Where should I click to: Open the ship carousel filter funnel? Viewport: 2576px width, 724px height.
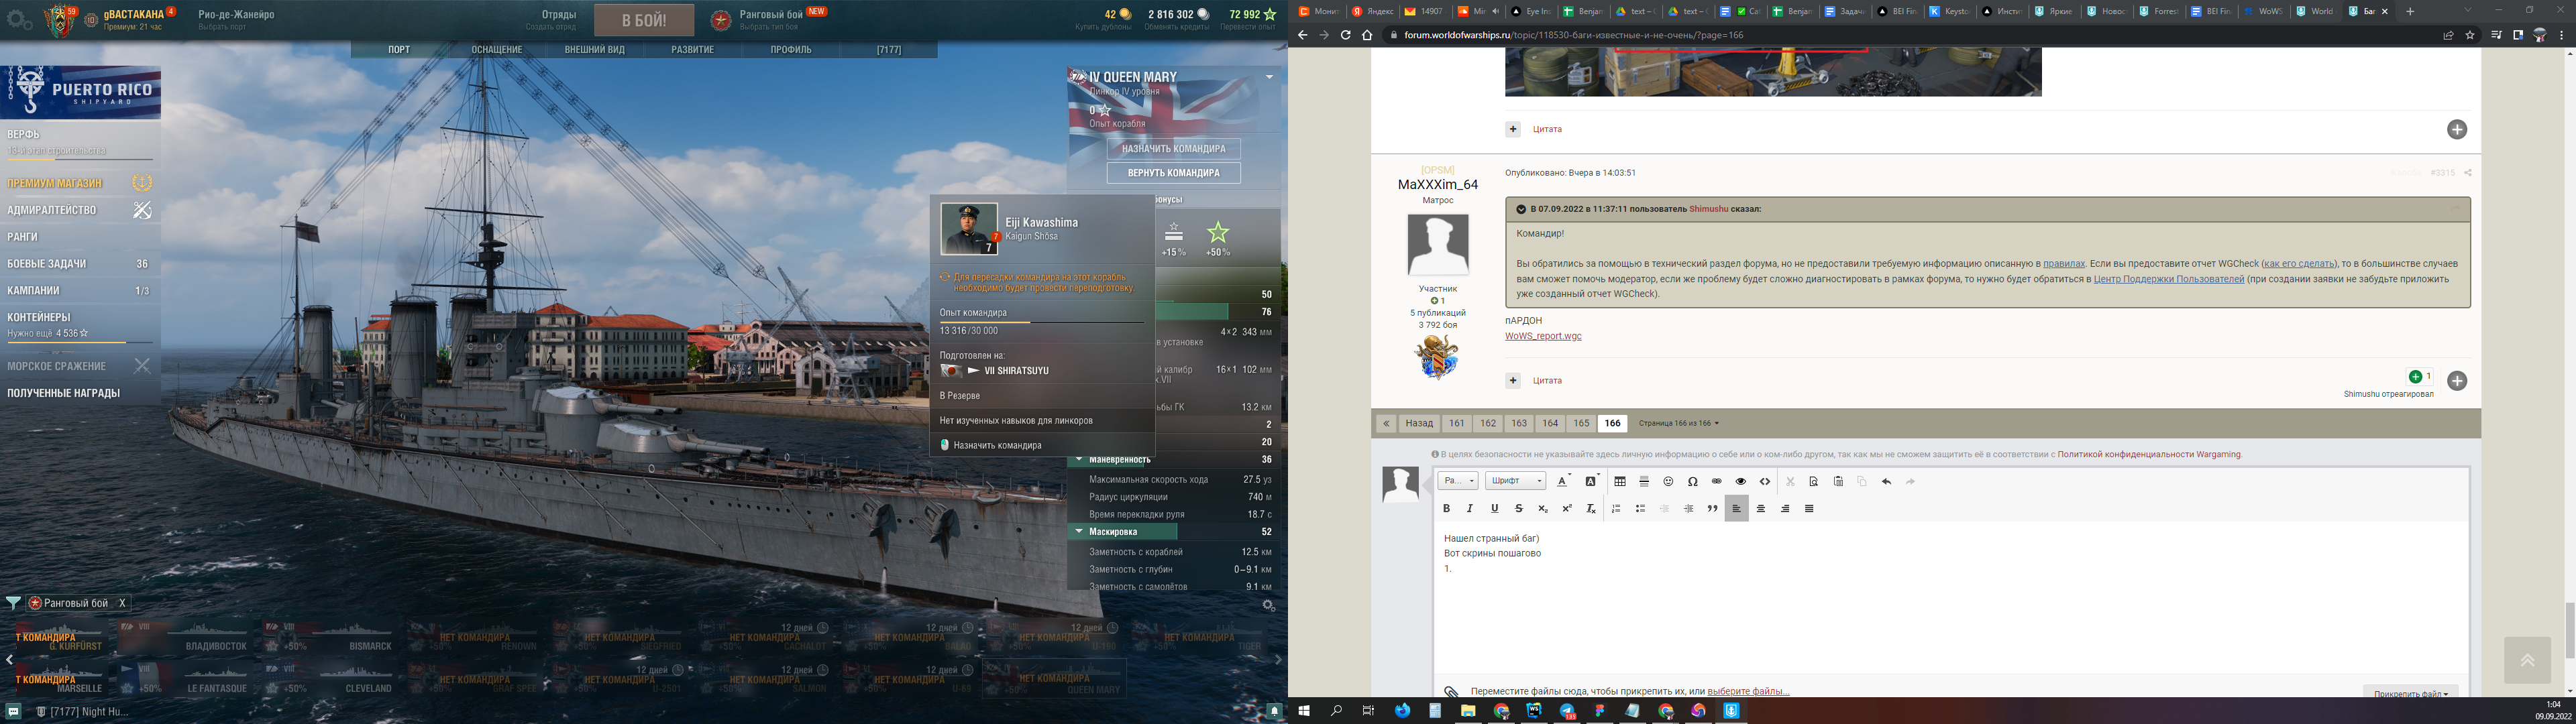pyautogui.click(x=13, y=603)
